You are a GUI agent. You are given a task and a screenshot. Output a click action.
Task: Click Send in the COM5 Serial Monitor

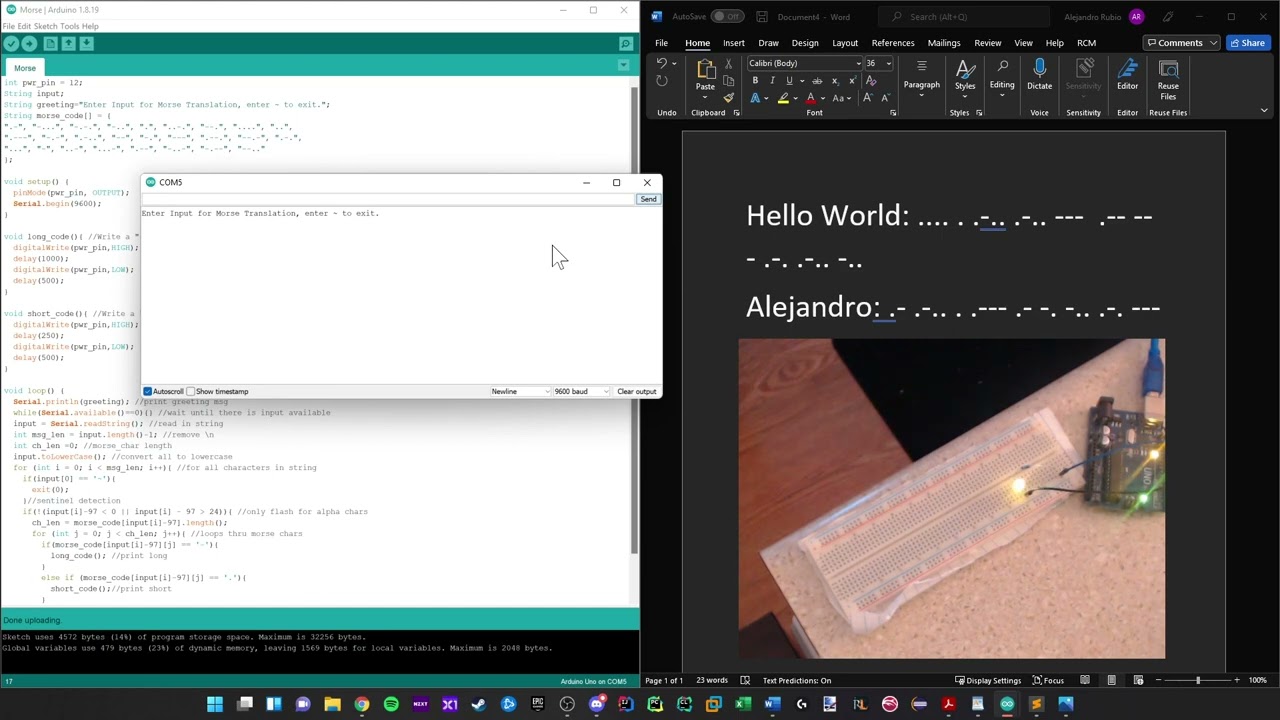click(648, 199)
